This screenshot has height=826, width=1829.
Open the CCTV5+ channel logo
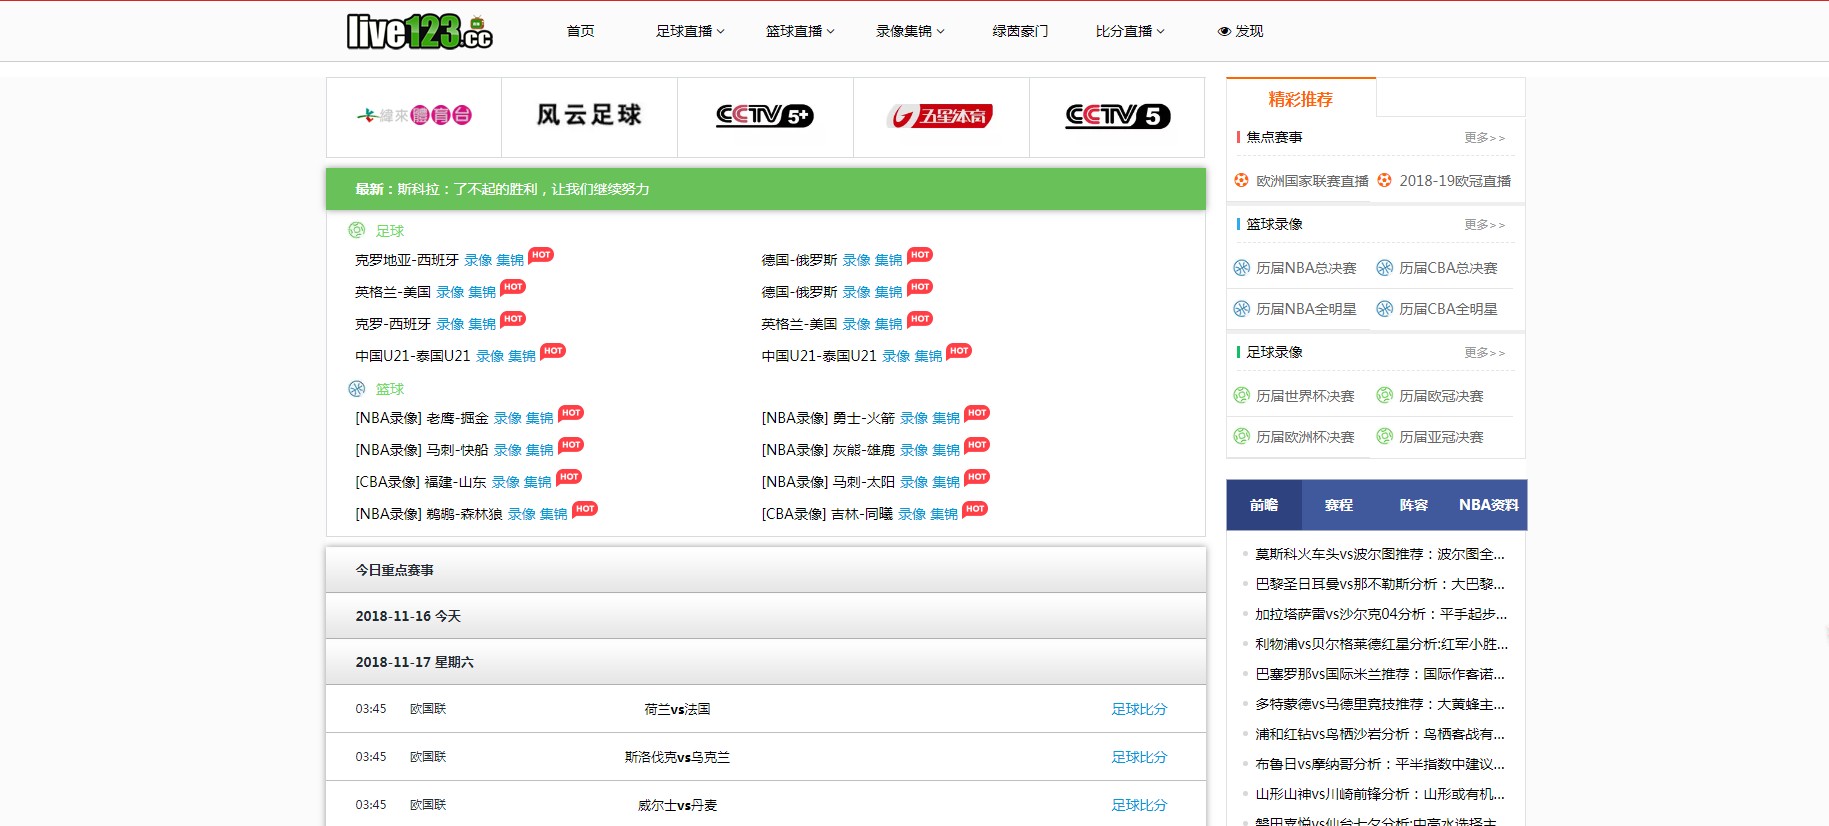pyautogui.click(x=765, y=116)
